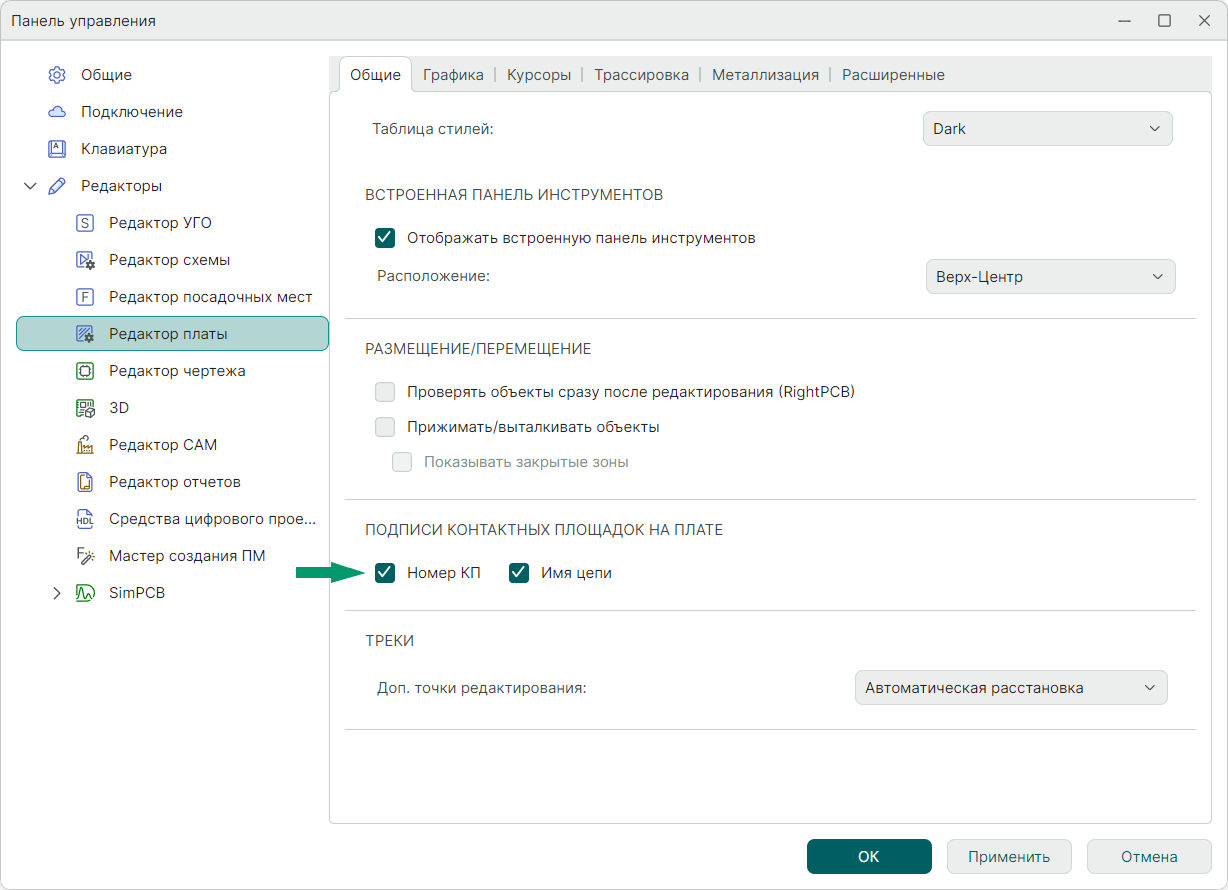Click the Отмена button

[1149, 857]
